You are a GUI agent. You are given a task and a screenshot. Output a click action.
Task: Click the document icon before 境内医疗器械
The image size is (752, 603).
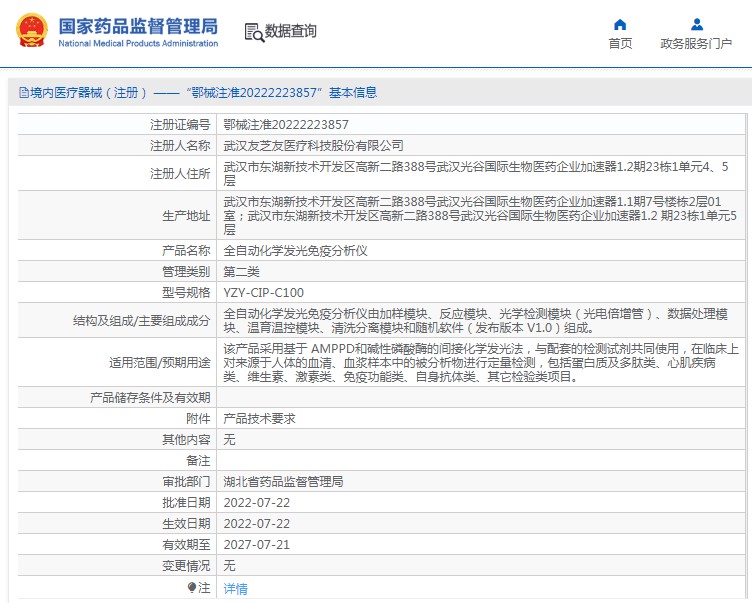point(23,93)
